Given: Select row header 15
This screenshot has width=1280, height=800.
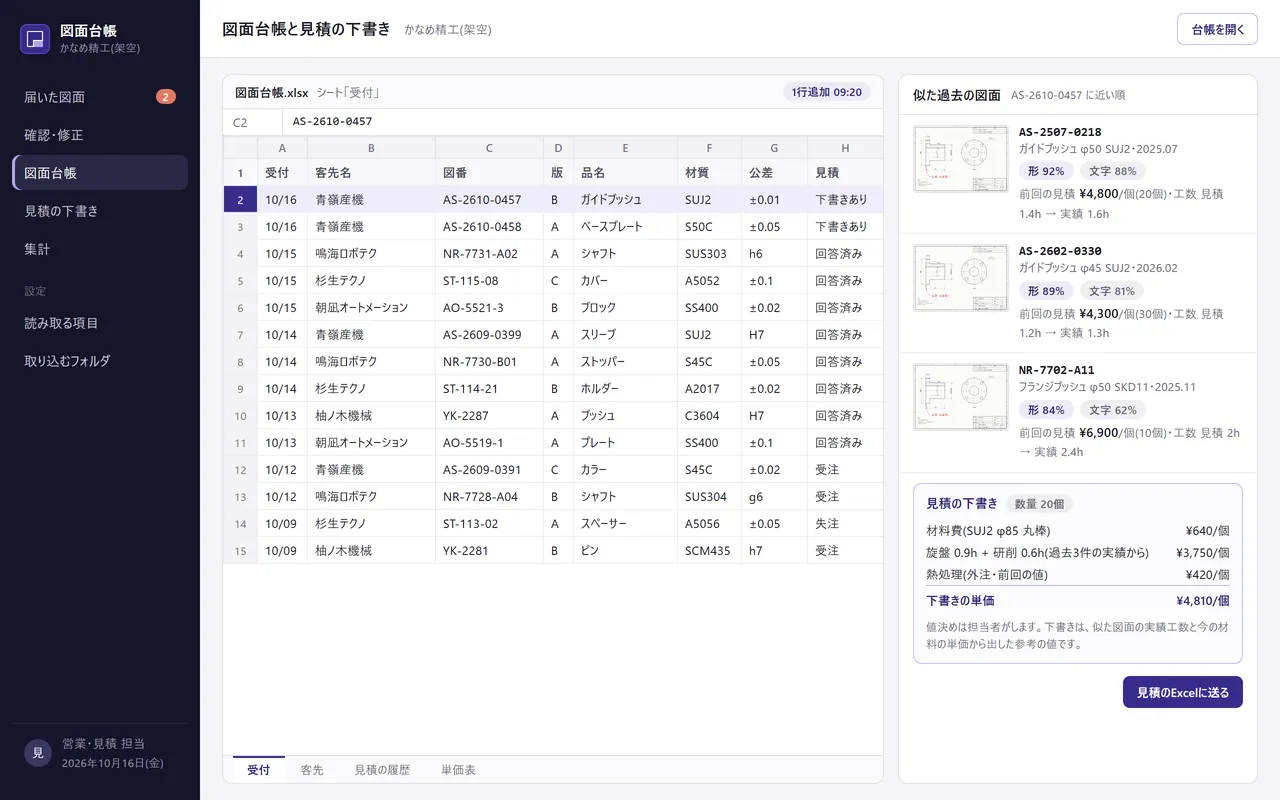Looking at the screenshot, I should 240,551.
